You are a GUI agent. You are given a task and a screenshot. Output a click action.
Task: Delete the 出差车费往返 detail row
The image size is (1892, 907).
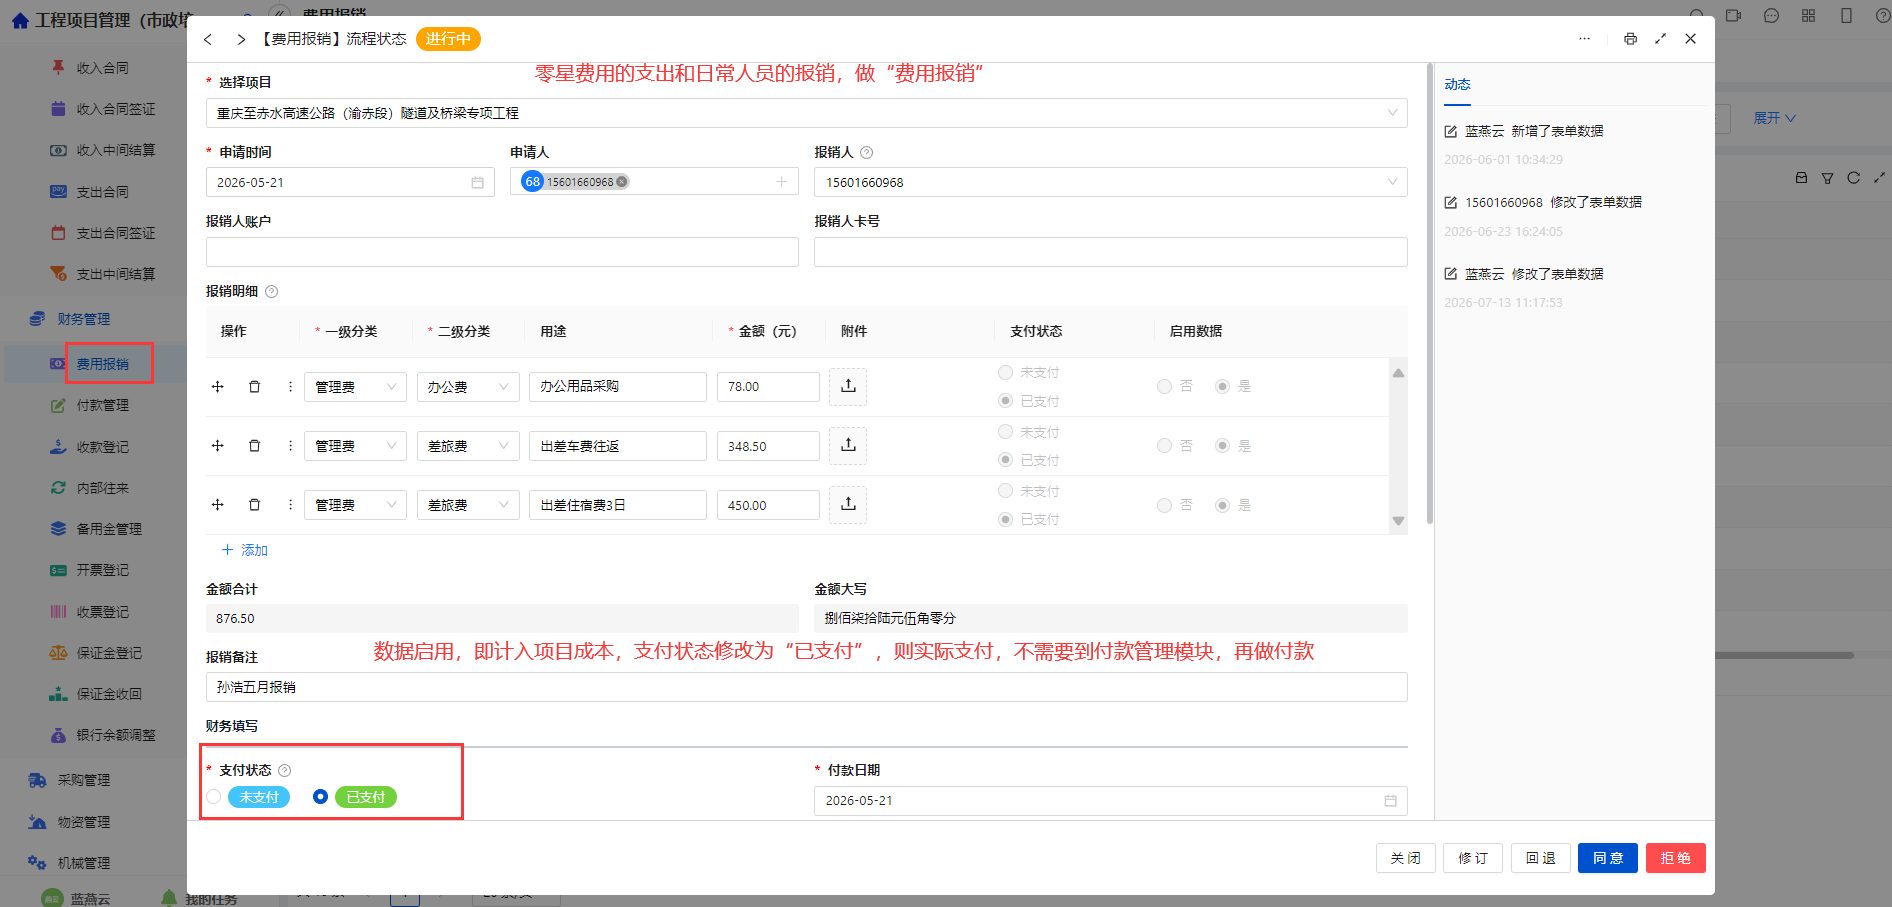(x=255, y=446)
